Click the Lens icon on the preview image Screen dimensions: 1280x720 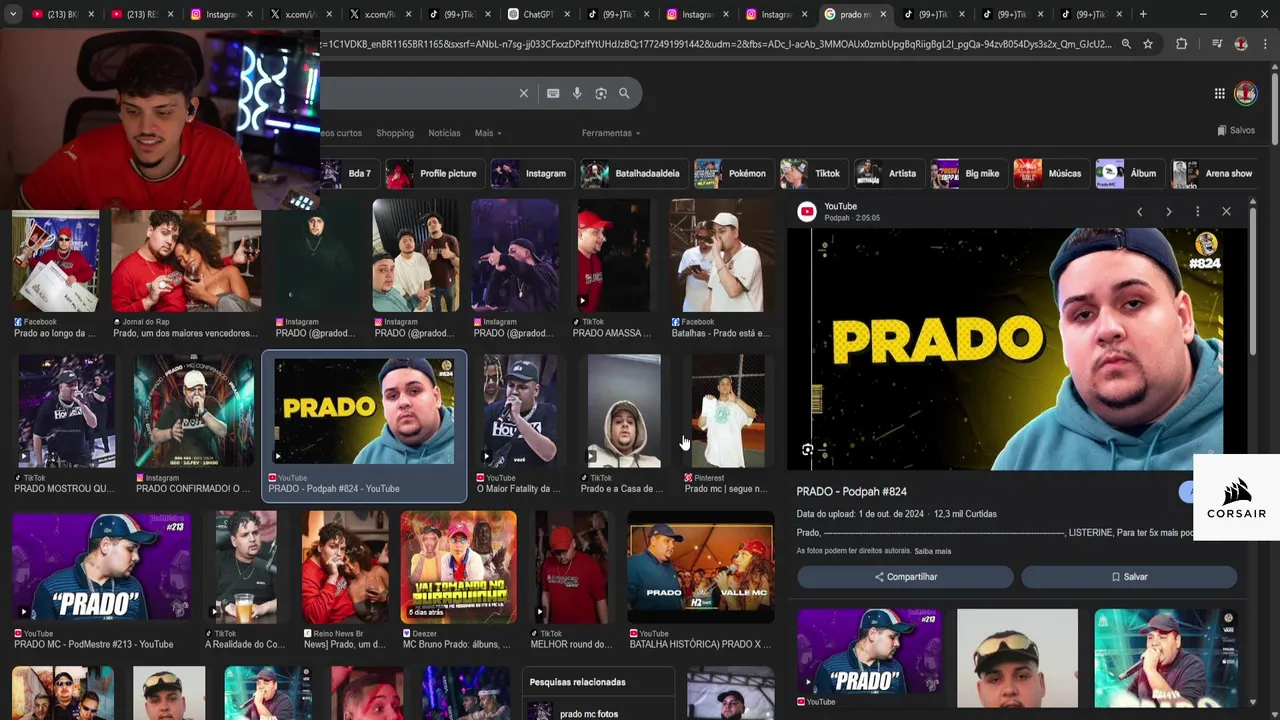point(808,450)
